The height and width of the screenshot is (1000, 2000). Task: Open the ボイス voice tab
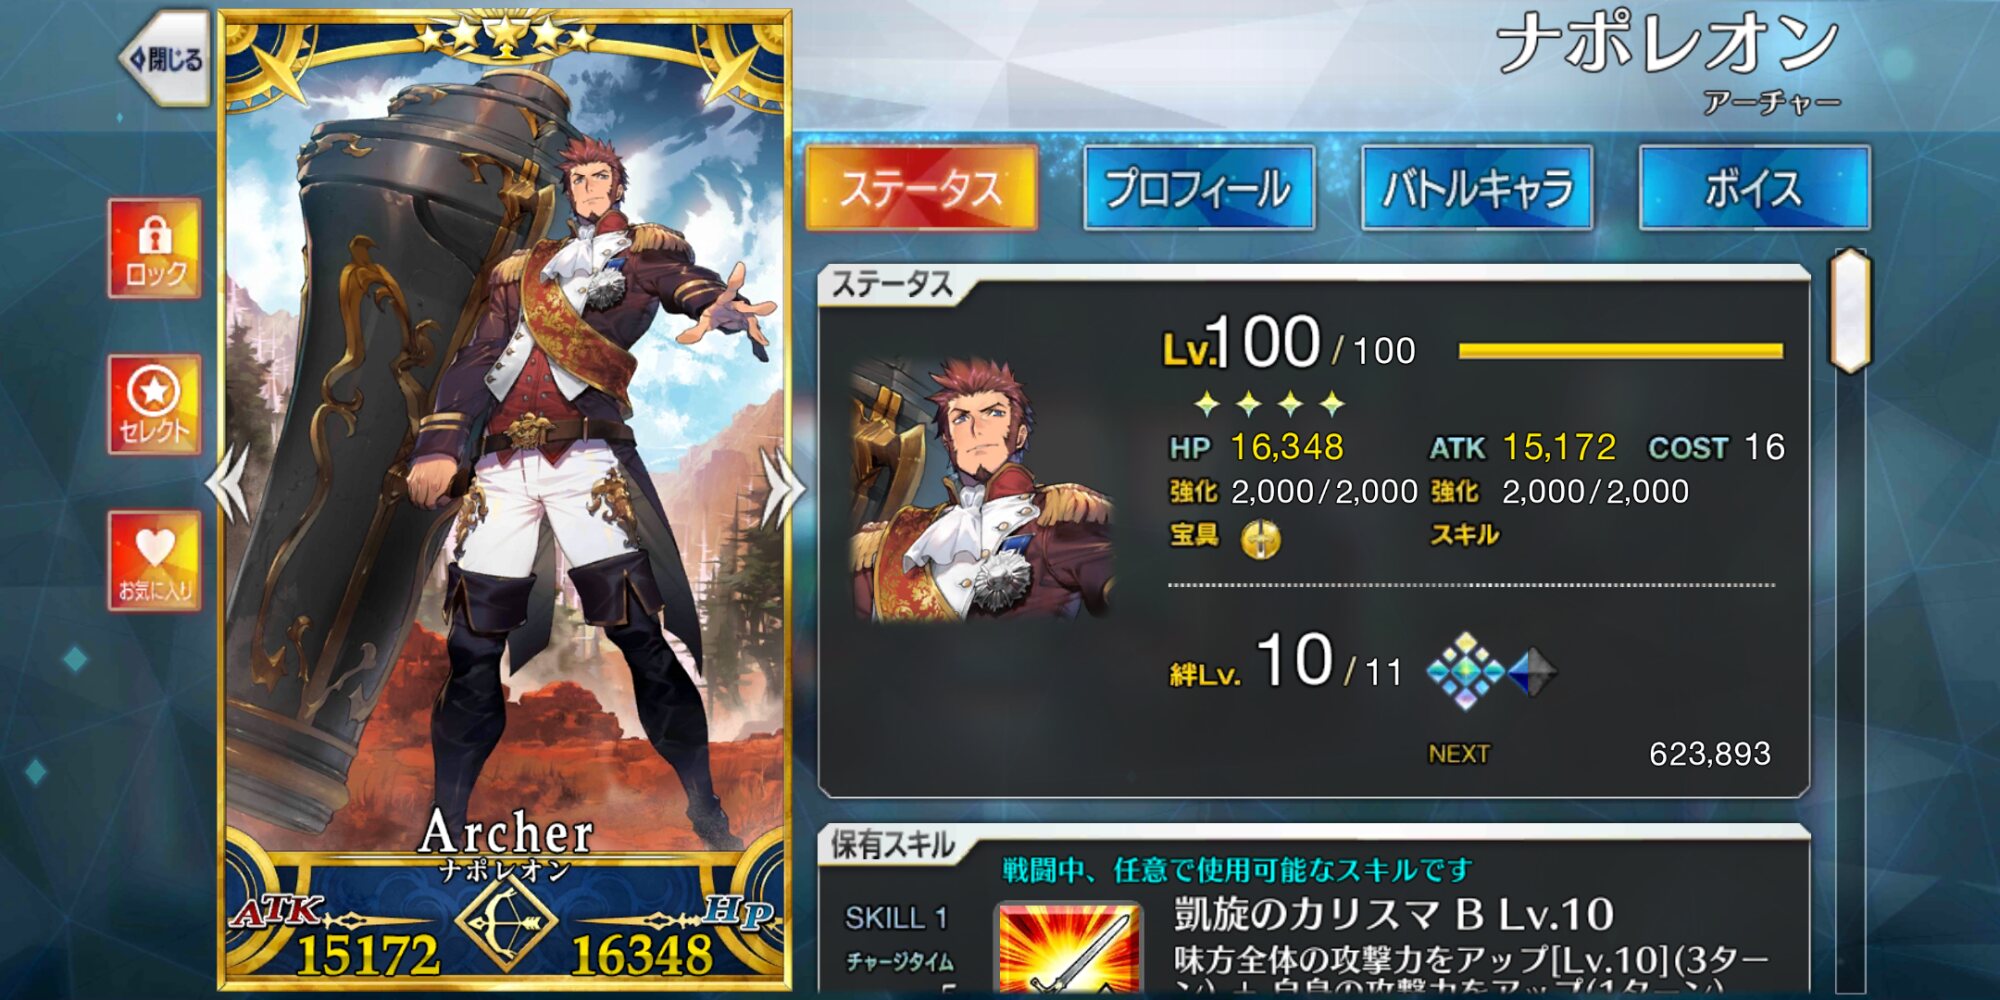coord(1754,188)
